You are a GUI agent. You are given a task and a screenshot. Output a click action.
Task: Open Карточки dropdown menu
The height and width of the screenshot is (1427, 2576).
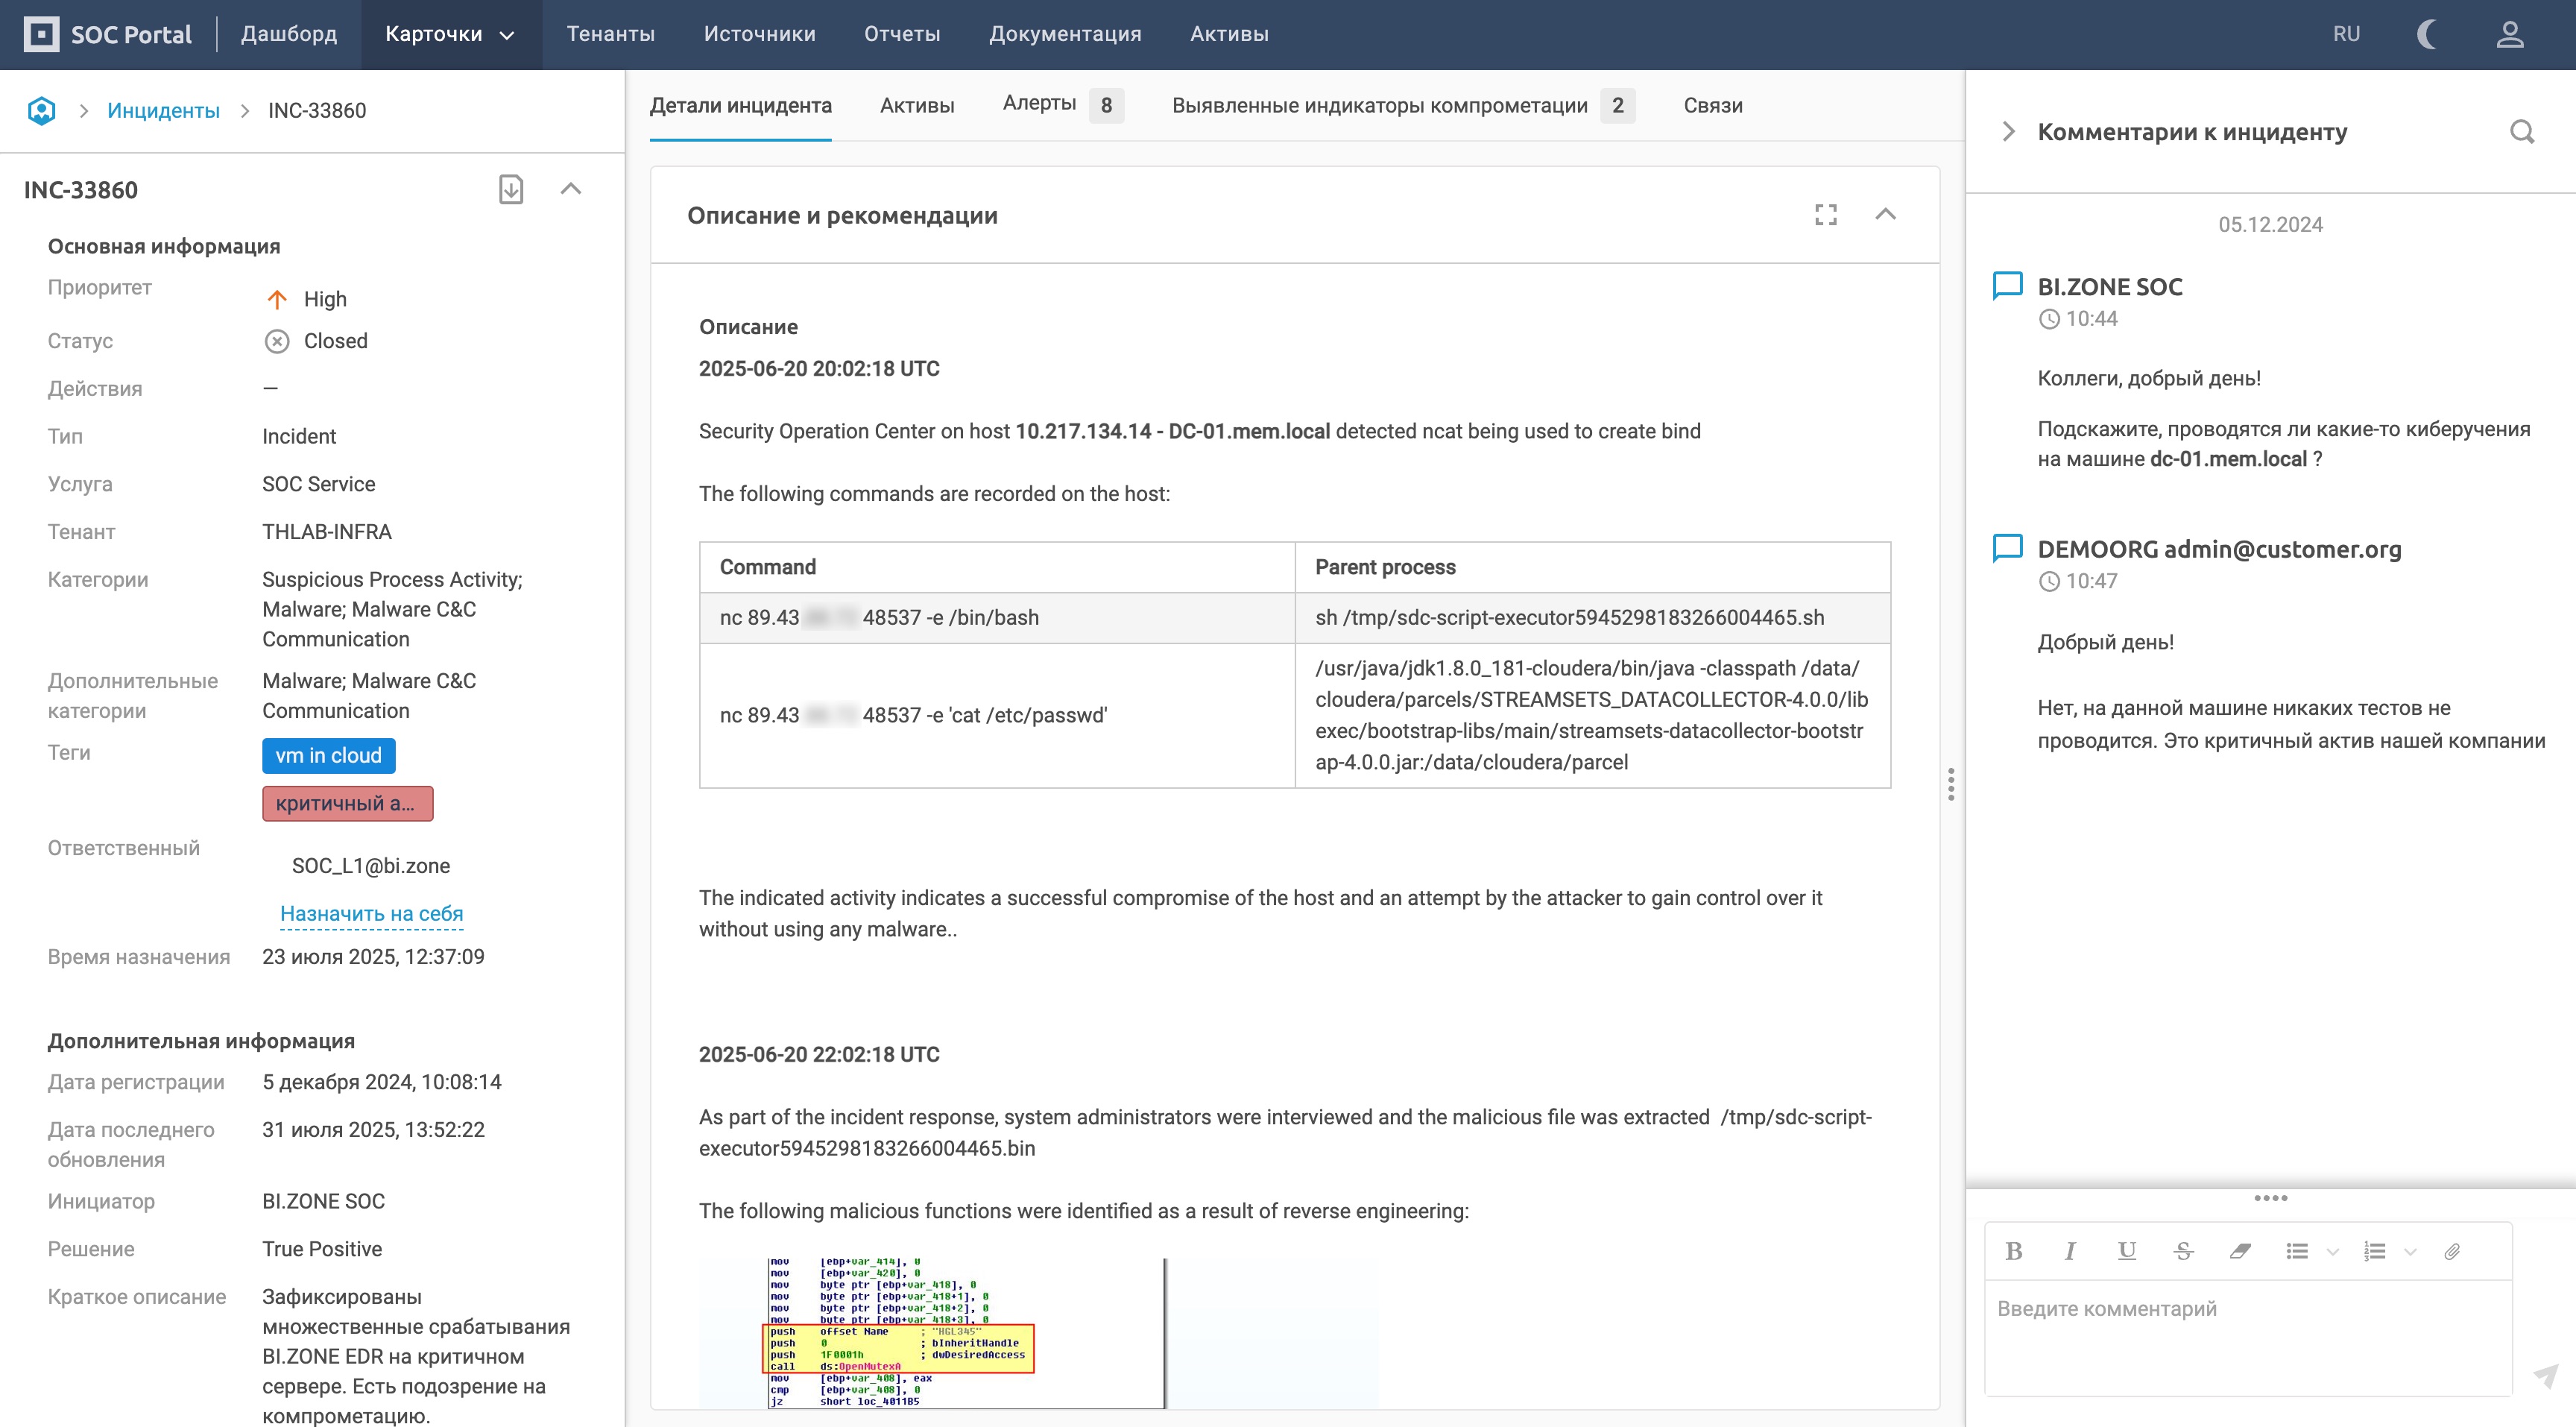point(450,34)
